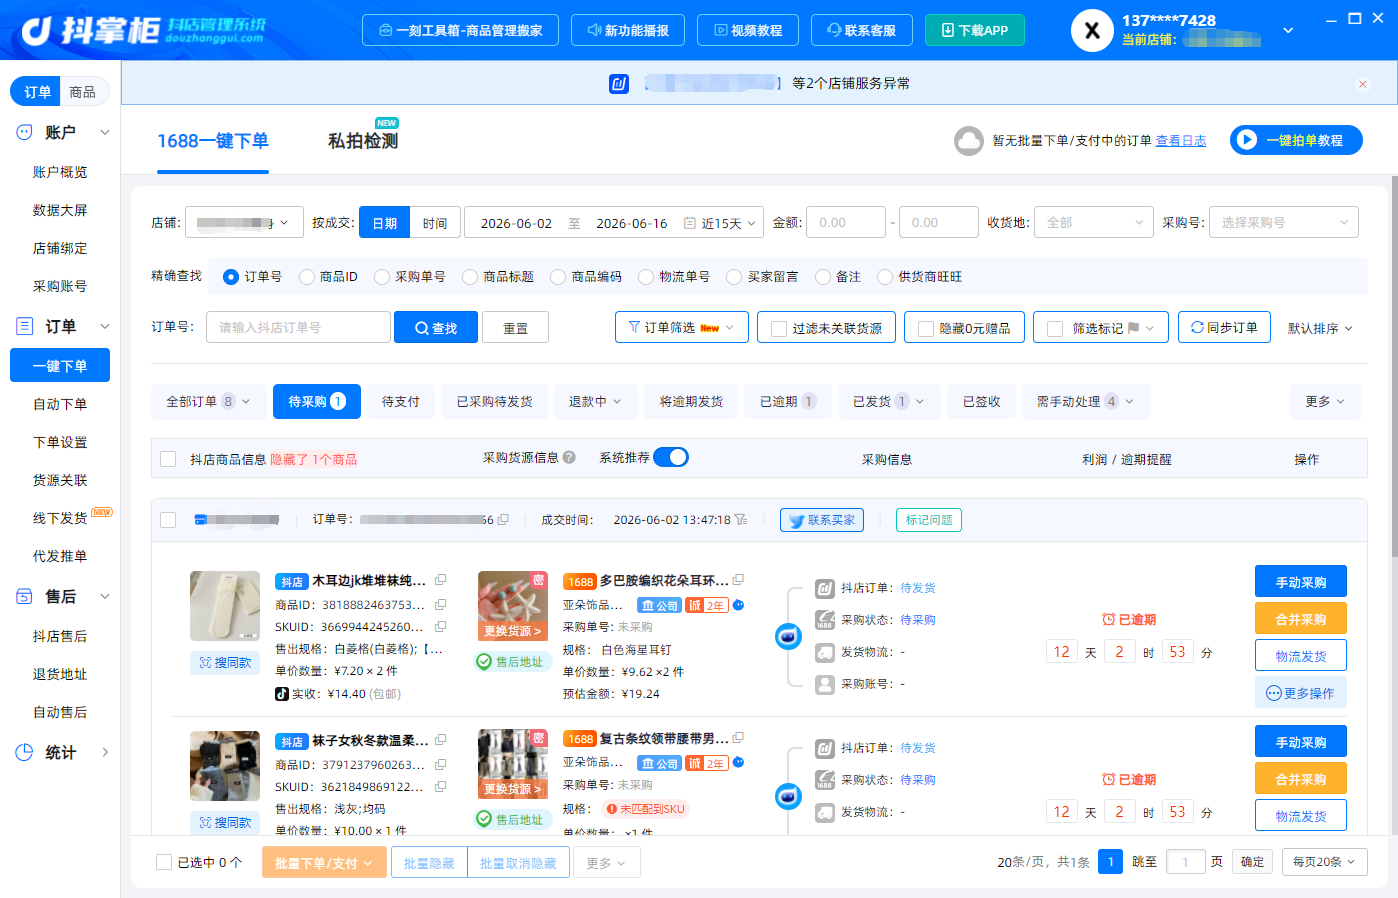Copy the SKUID 3621849869122
This screenshot has height=898, width=1398.
[x=440, y=786]
